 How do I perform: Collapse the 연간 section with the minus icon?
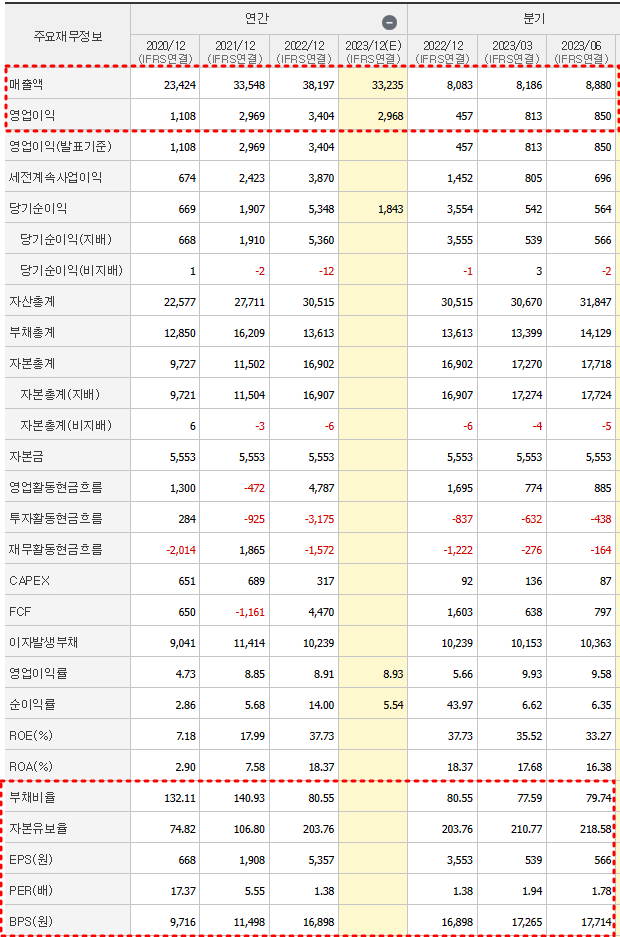click(389, 22)
